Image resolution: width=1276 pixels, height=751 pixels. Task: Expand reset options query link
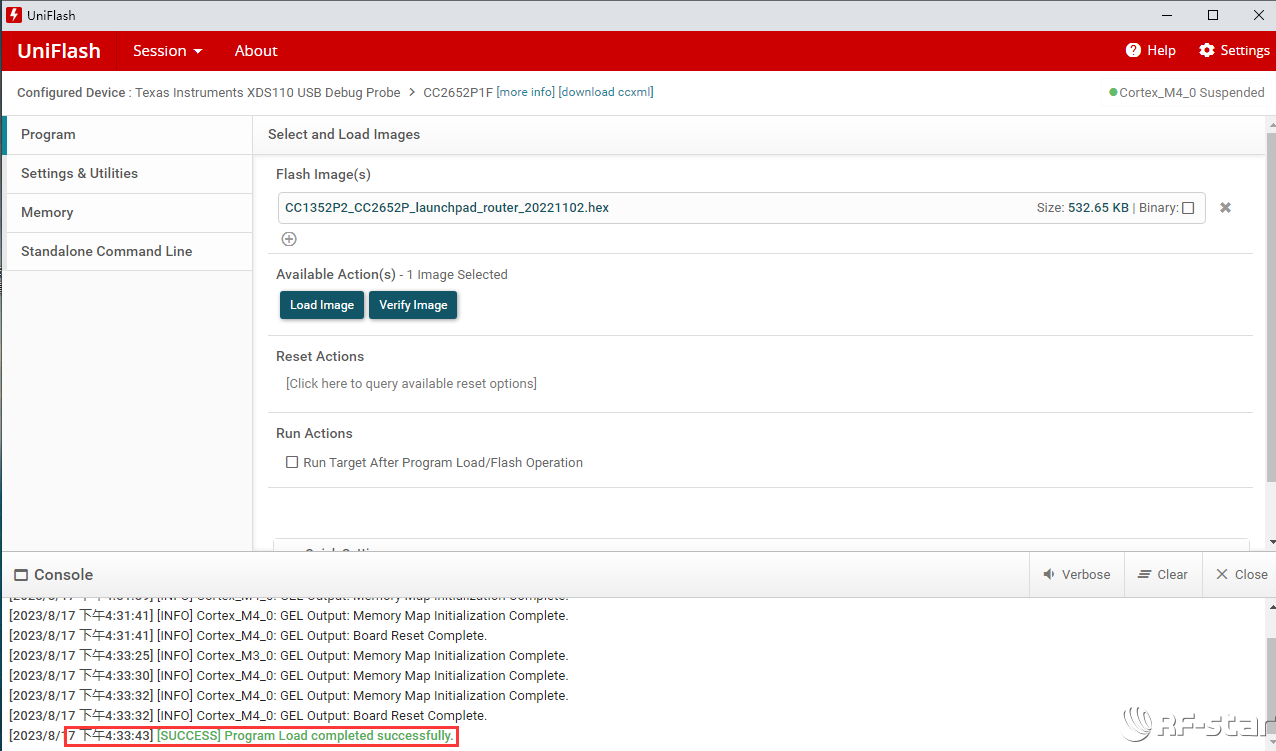[411, 384]
